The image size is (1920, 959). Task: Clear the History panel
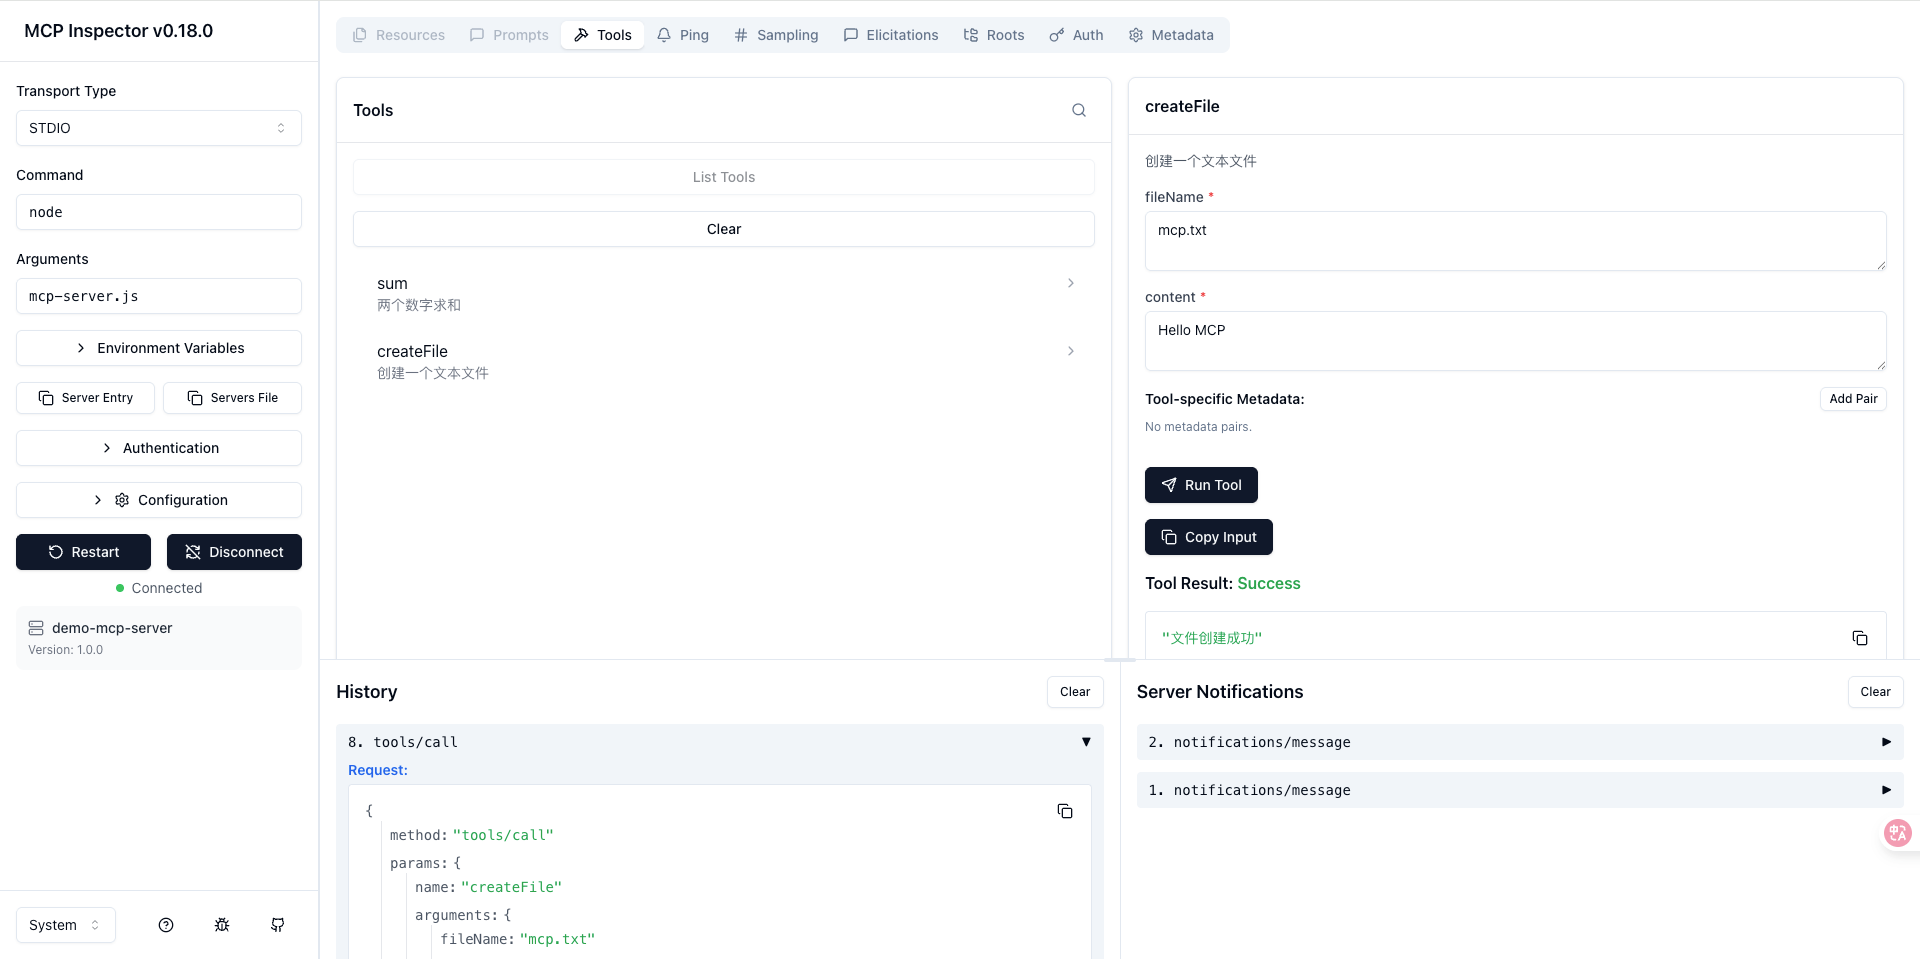coord(1075,692)
